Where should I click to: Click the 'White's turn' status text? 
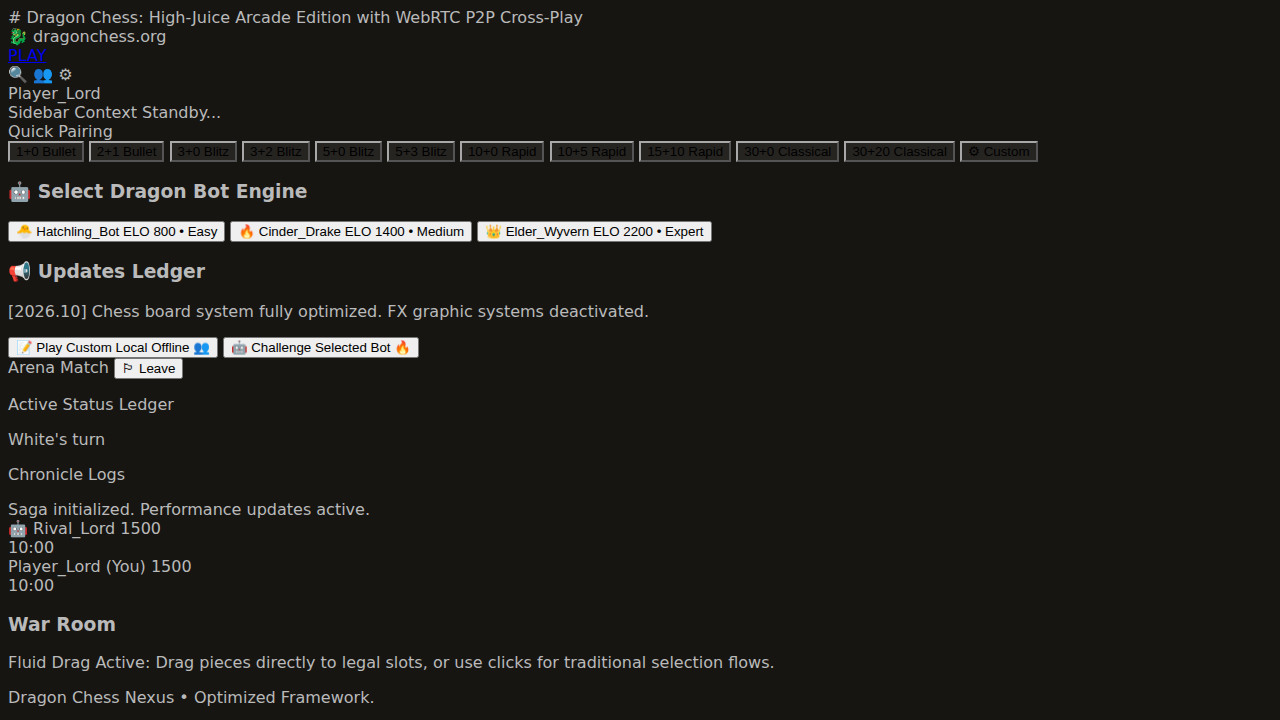(56, 440)
